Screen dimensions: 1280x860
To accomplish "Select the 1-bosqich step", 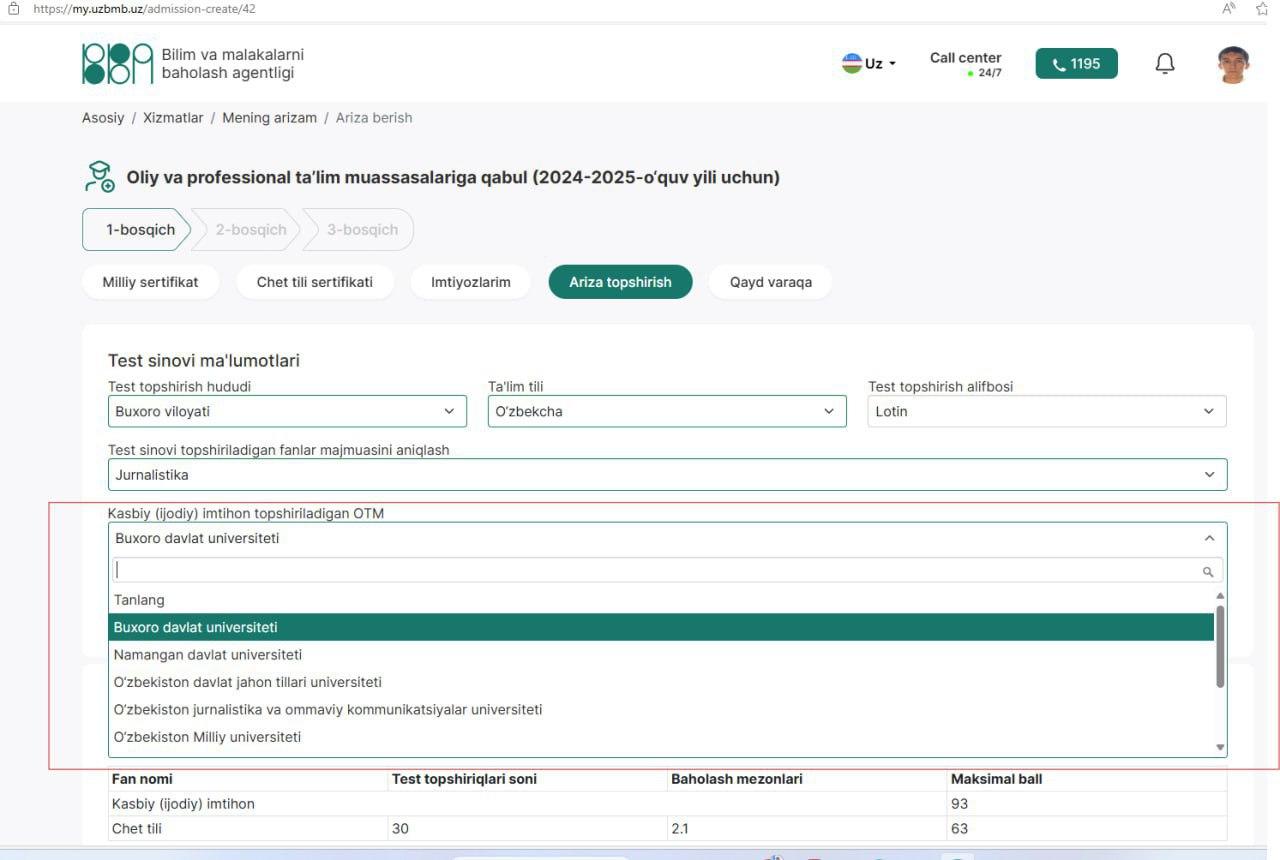I will pos(136,229).
